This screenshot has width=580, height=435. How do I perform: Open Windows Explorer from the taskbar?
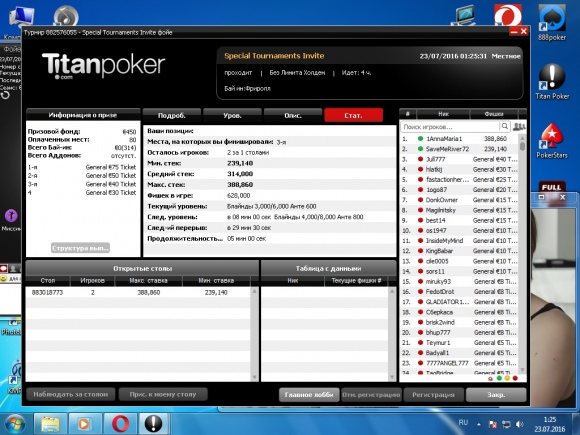[50, 424]
